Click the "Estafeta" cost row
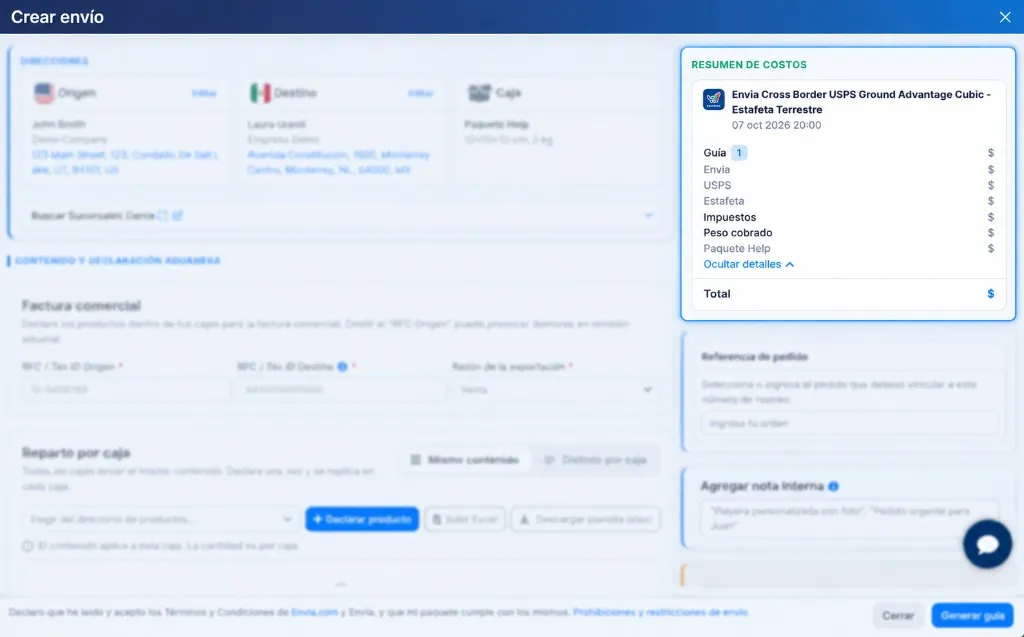This screenshot has height=637, width=1024. (848, 201)
